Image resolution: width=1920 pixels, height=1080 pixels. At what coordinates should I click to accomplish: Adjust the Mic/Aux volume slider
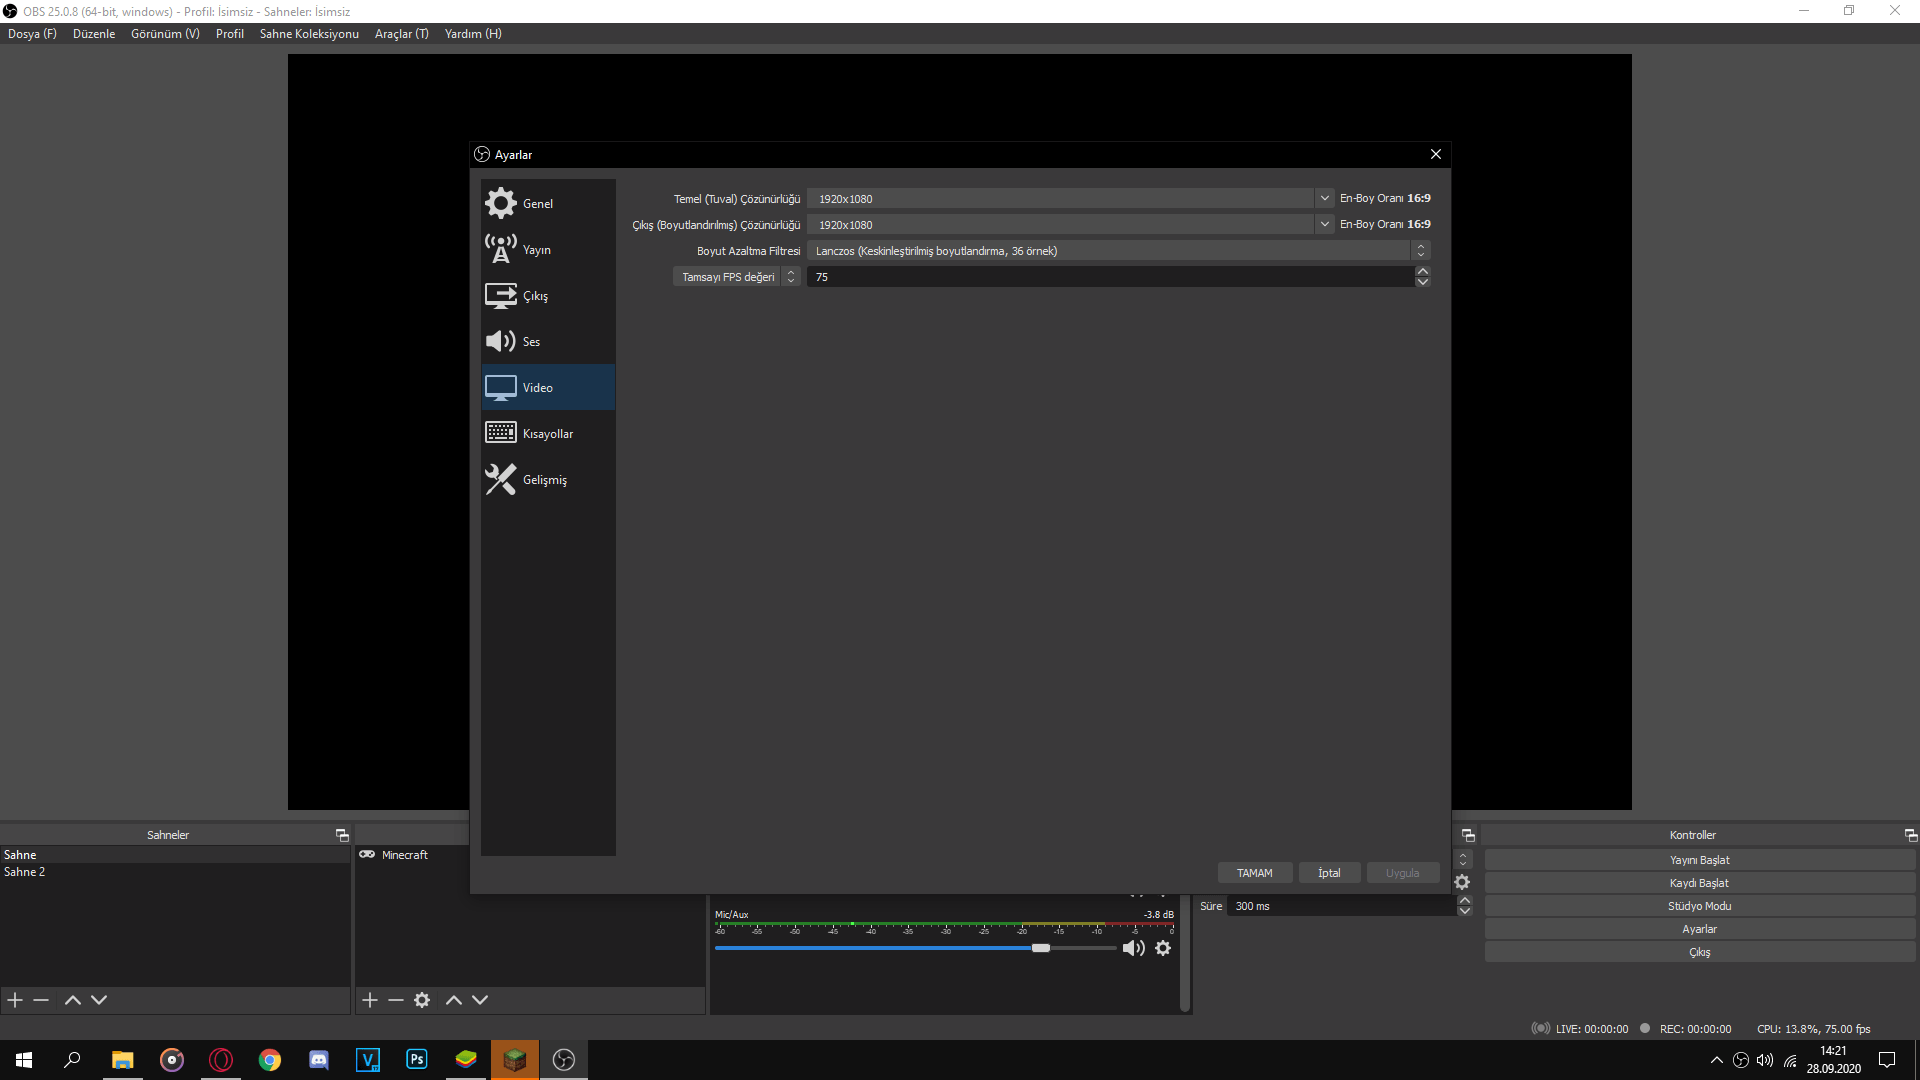(1041, 948)
